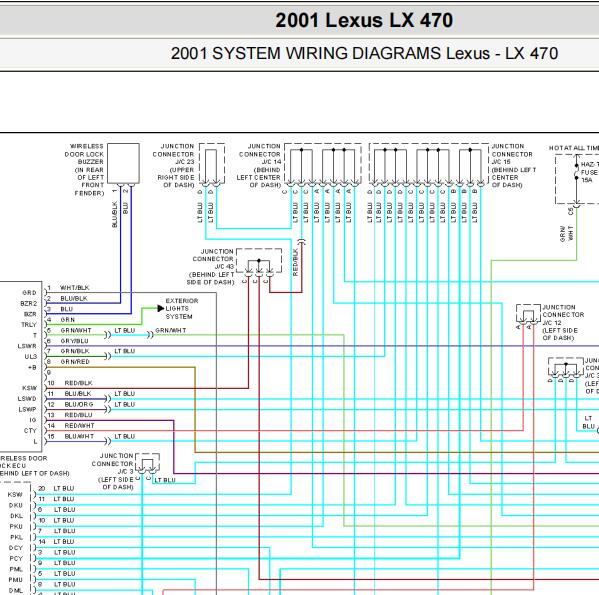The width and height of the screenshot is (599, 595).
Task: Click the HAZ fuse 15A label
Action: point(589,172)
